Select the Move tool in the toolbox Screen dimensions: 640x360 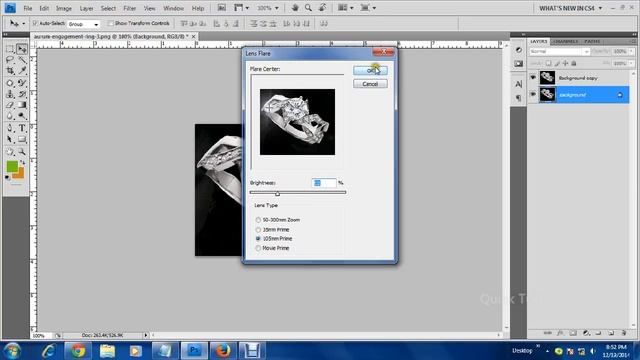[22, 49]
